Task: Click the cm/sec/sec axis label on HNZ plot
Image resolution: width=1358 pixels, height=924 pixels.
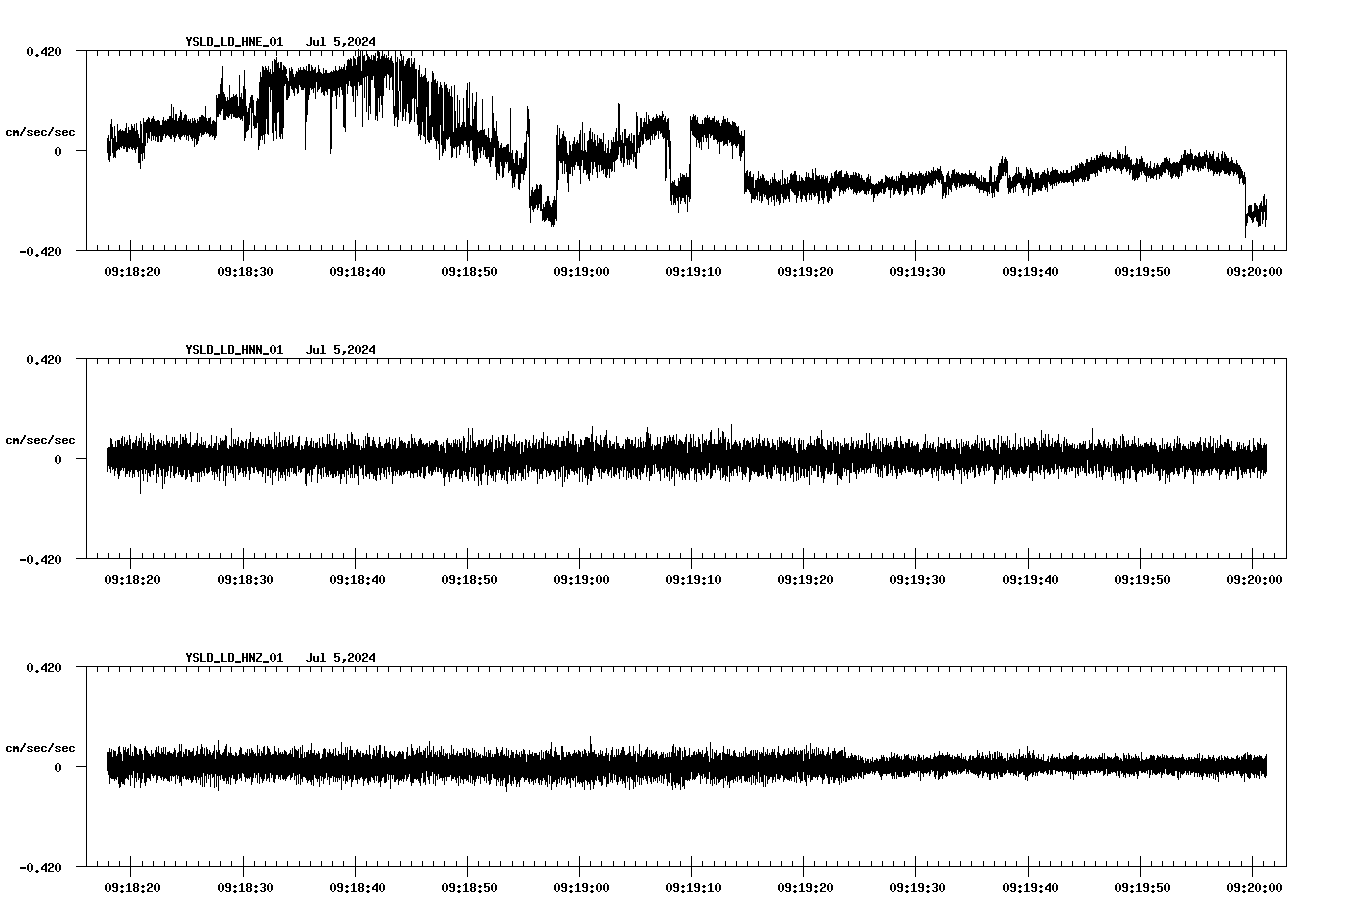Action: coord(41,747)
